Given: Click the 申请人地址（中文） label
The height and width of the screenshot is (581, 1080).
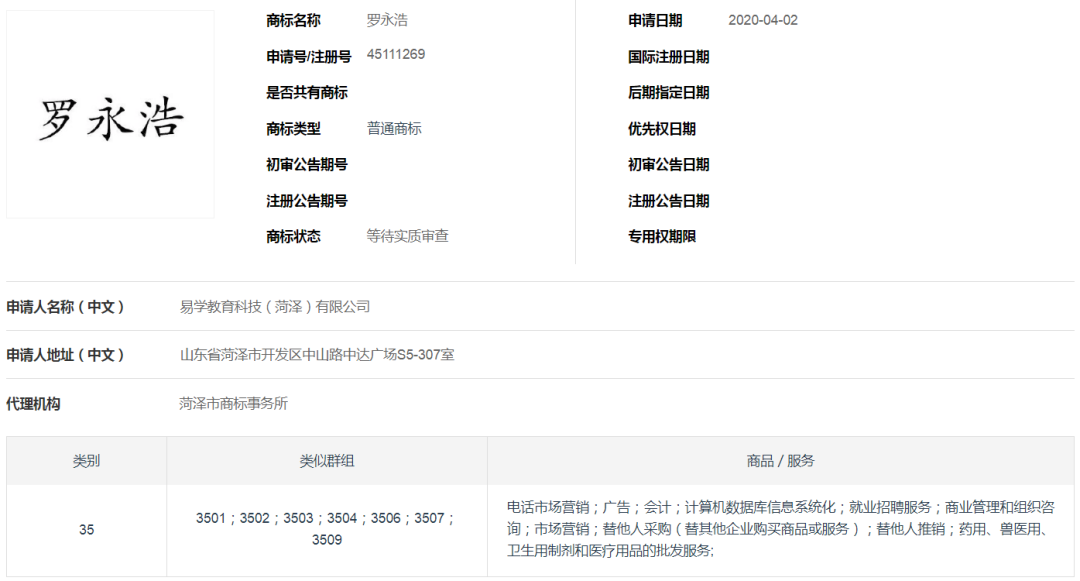Looking at the screenshot, I should (x=65, y=355).
